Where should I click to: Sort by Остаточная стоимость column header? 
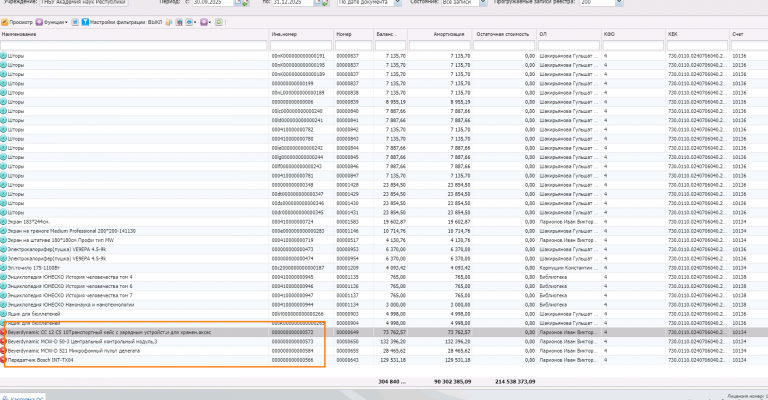504,34
